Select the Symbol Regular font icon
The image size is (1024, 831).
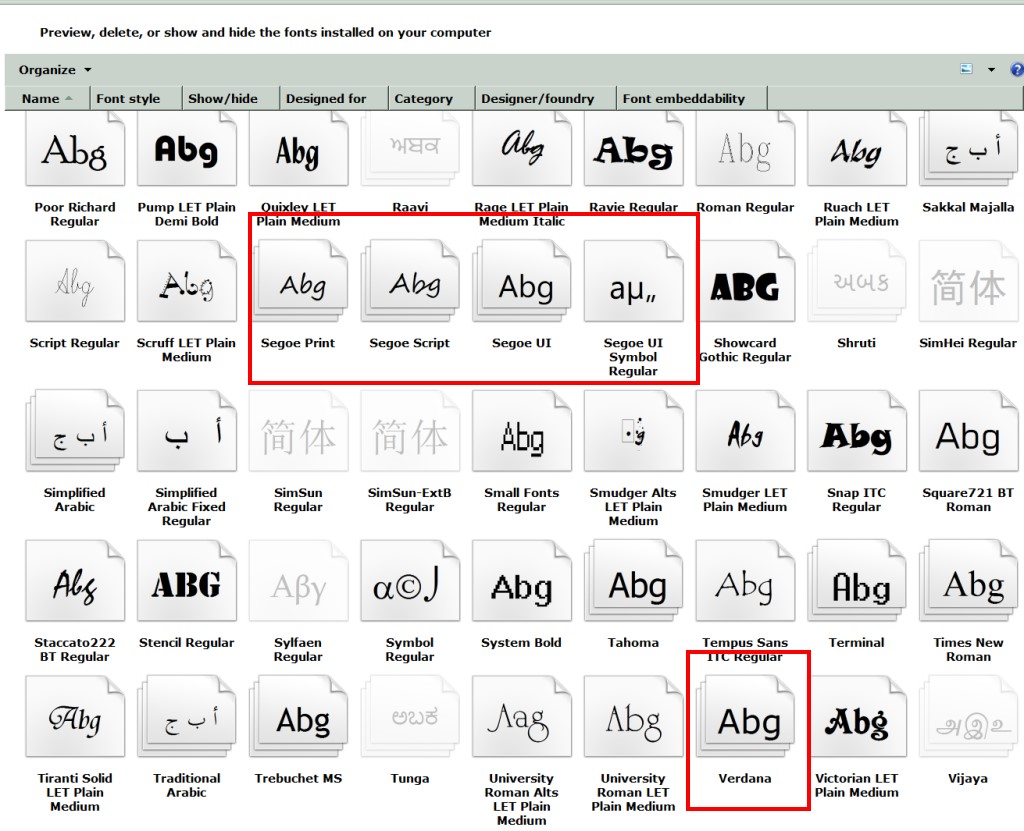pyautogui.click(x=410, y=581)
